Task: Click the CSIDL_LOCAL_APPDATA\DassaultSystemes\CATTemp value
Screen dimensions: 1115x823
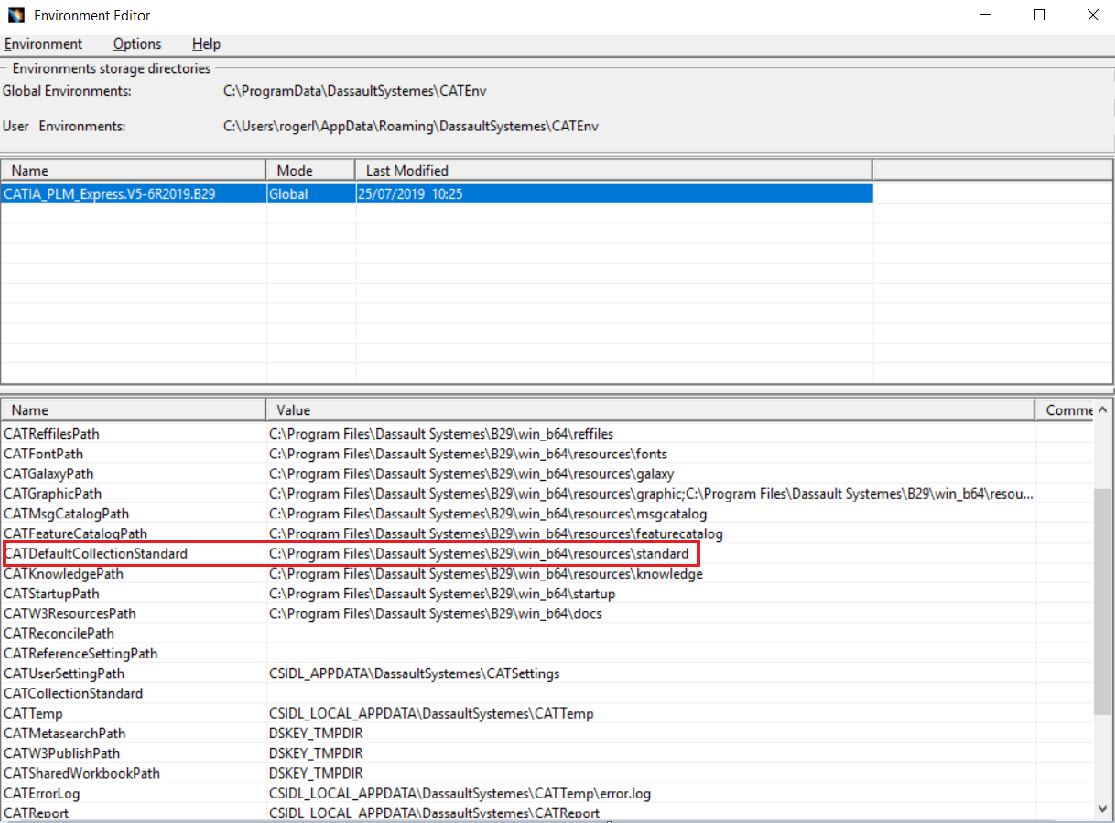Action: tap(431, 713)
